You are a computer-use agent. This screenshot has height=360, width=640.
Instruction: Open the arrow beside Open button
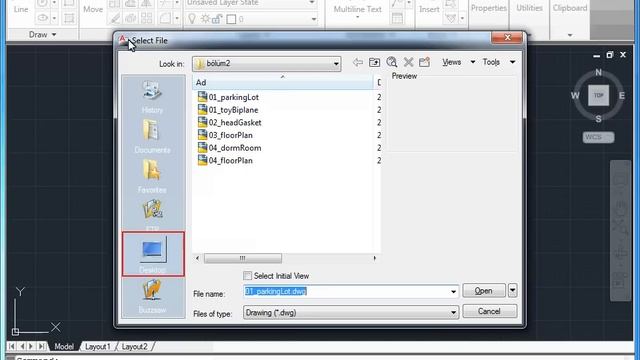point(512,290)
